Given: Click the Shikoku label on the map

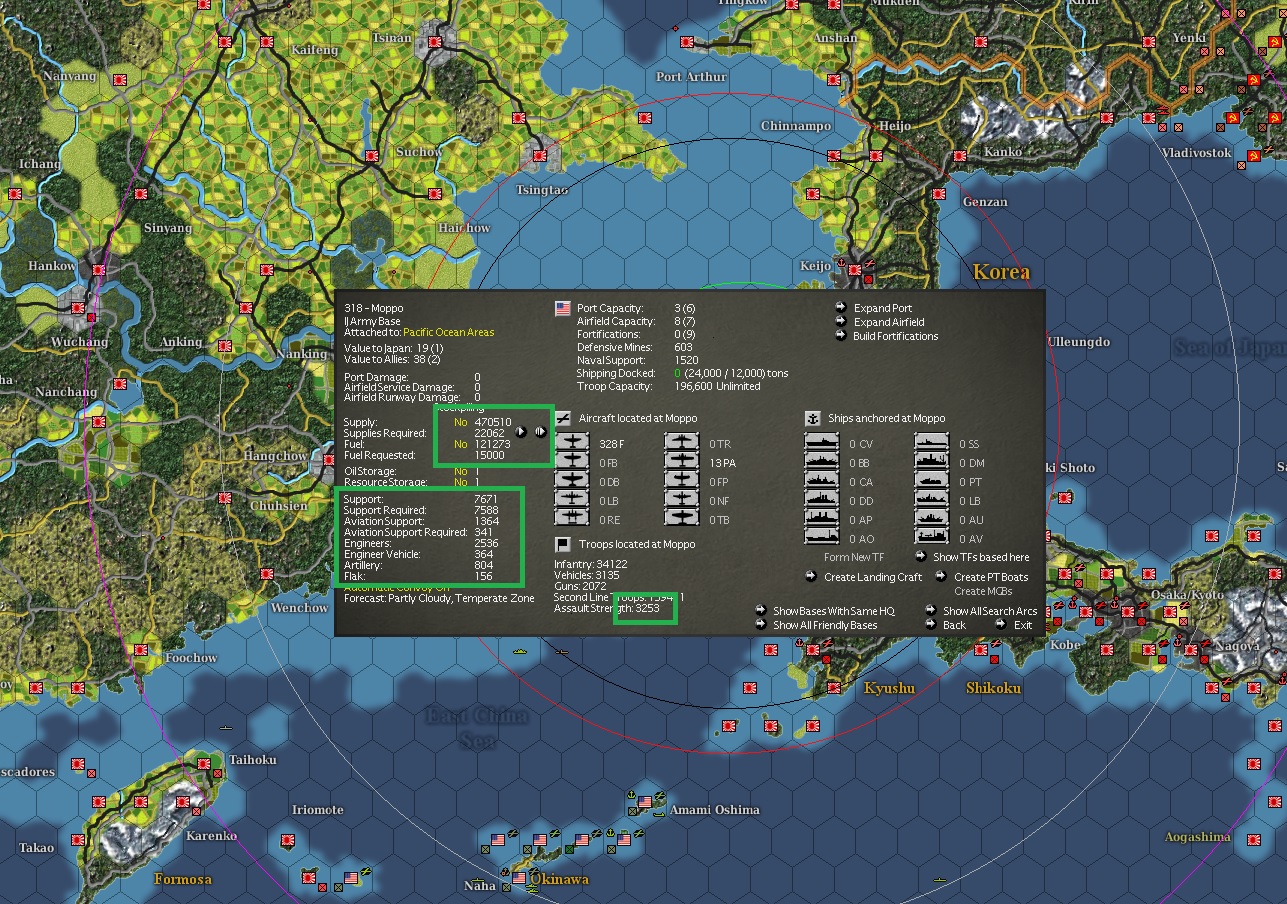Looking at the screenshot, I should [x=993, y=688].
